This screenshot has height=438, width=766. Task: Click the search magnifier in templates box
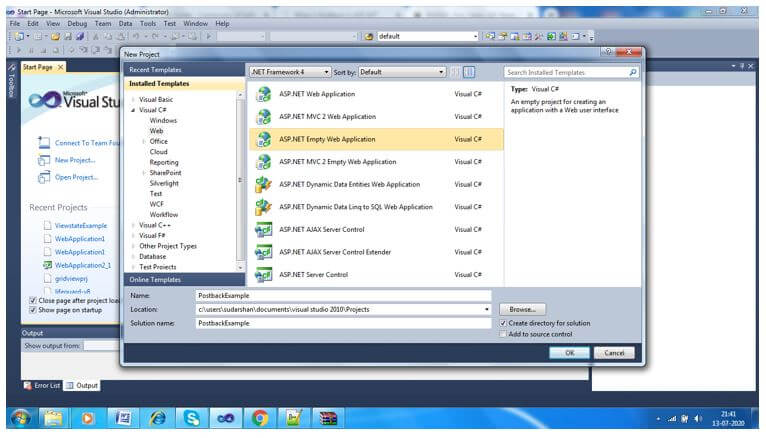(x=633, y=72)
